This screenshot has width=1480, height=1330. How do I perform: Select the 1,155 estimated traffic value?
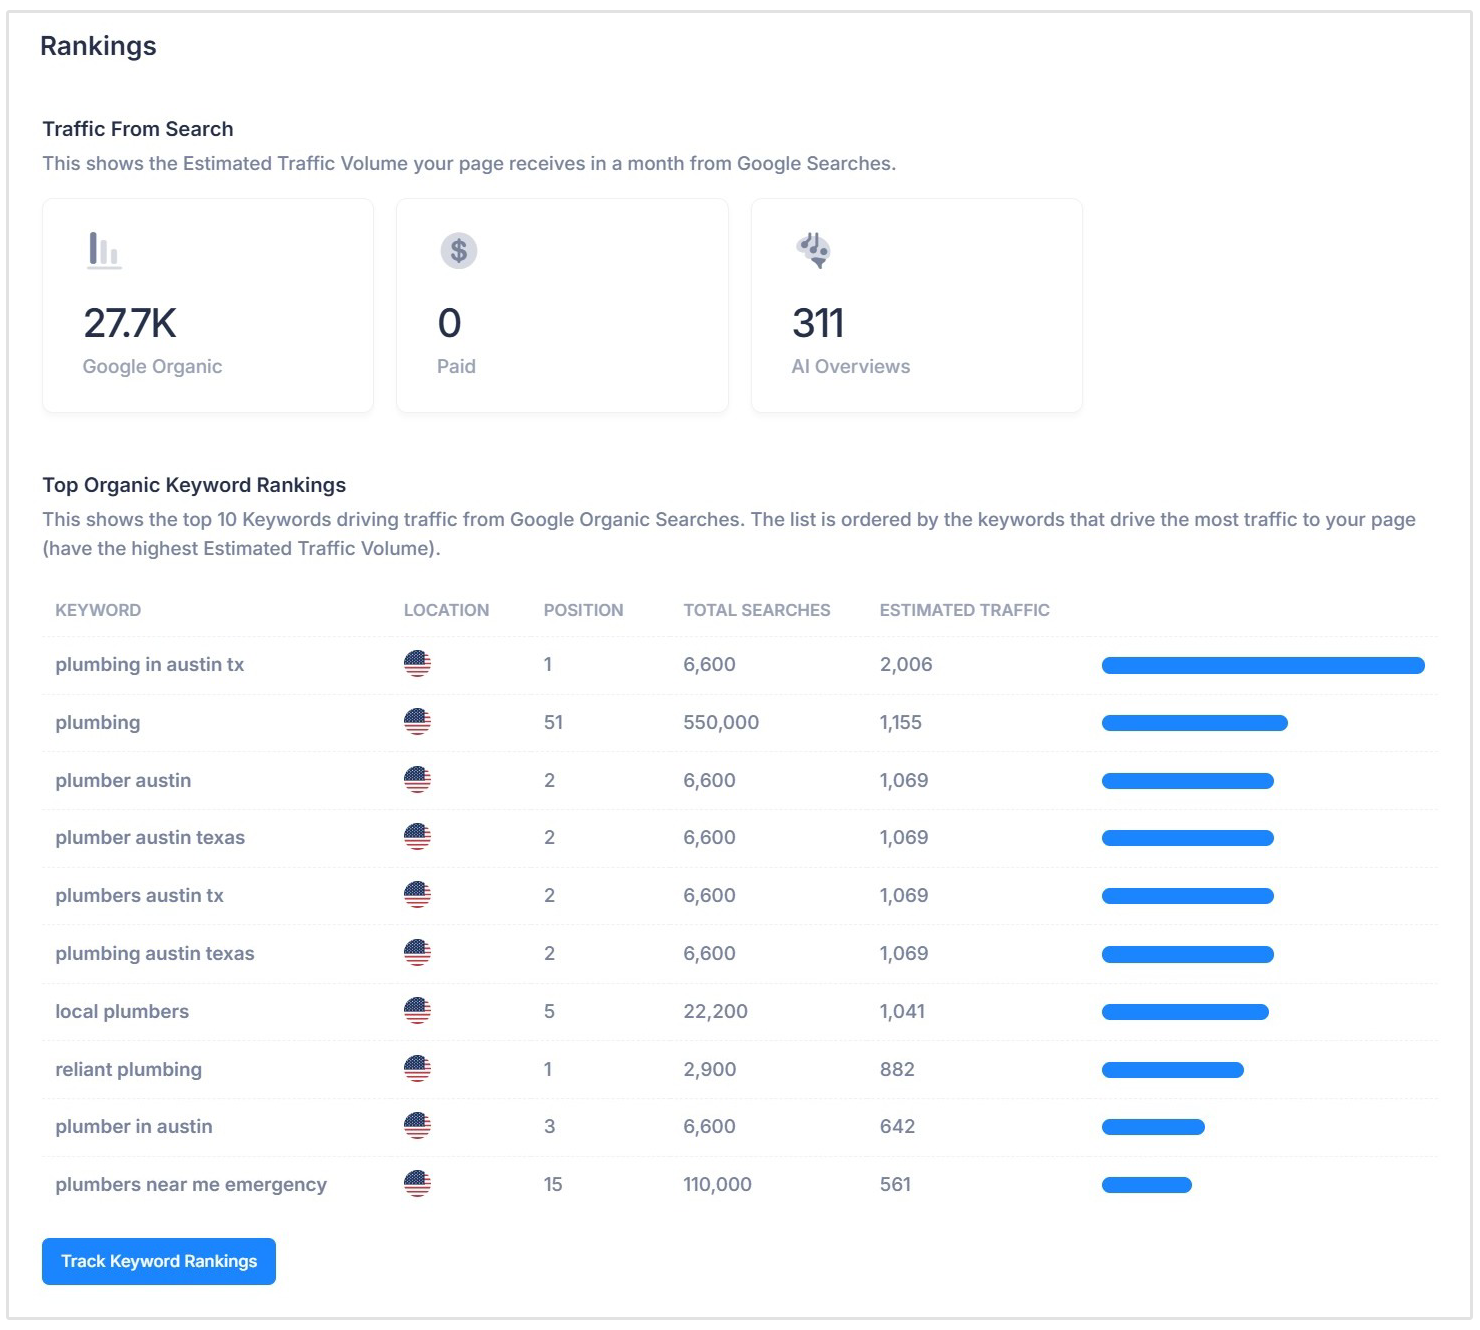[x=901, y=722]
